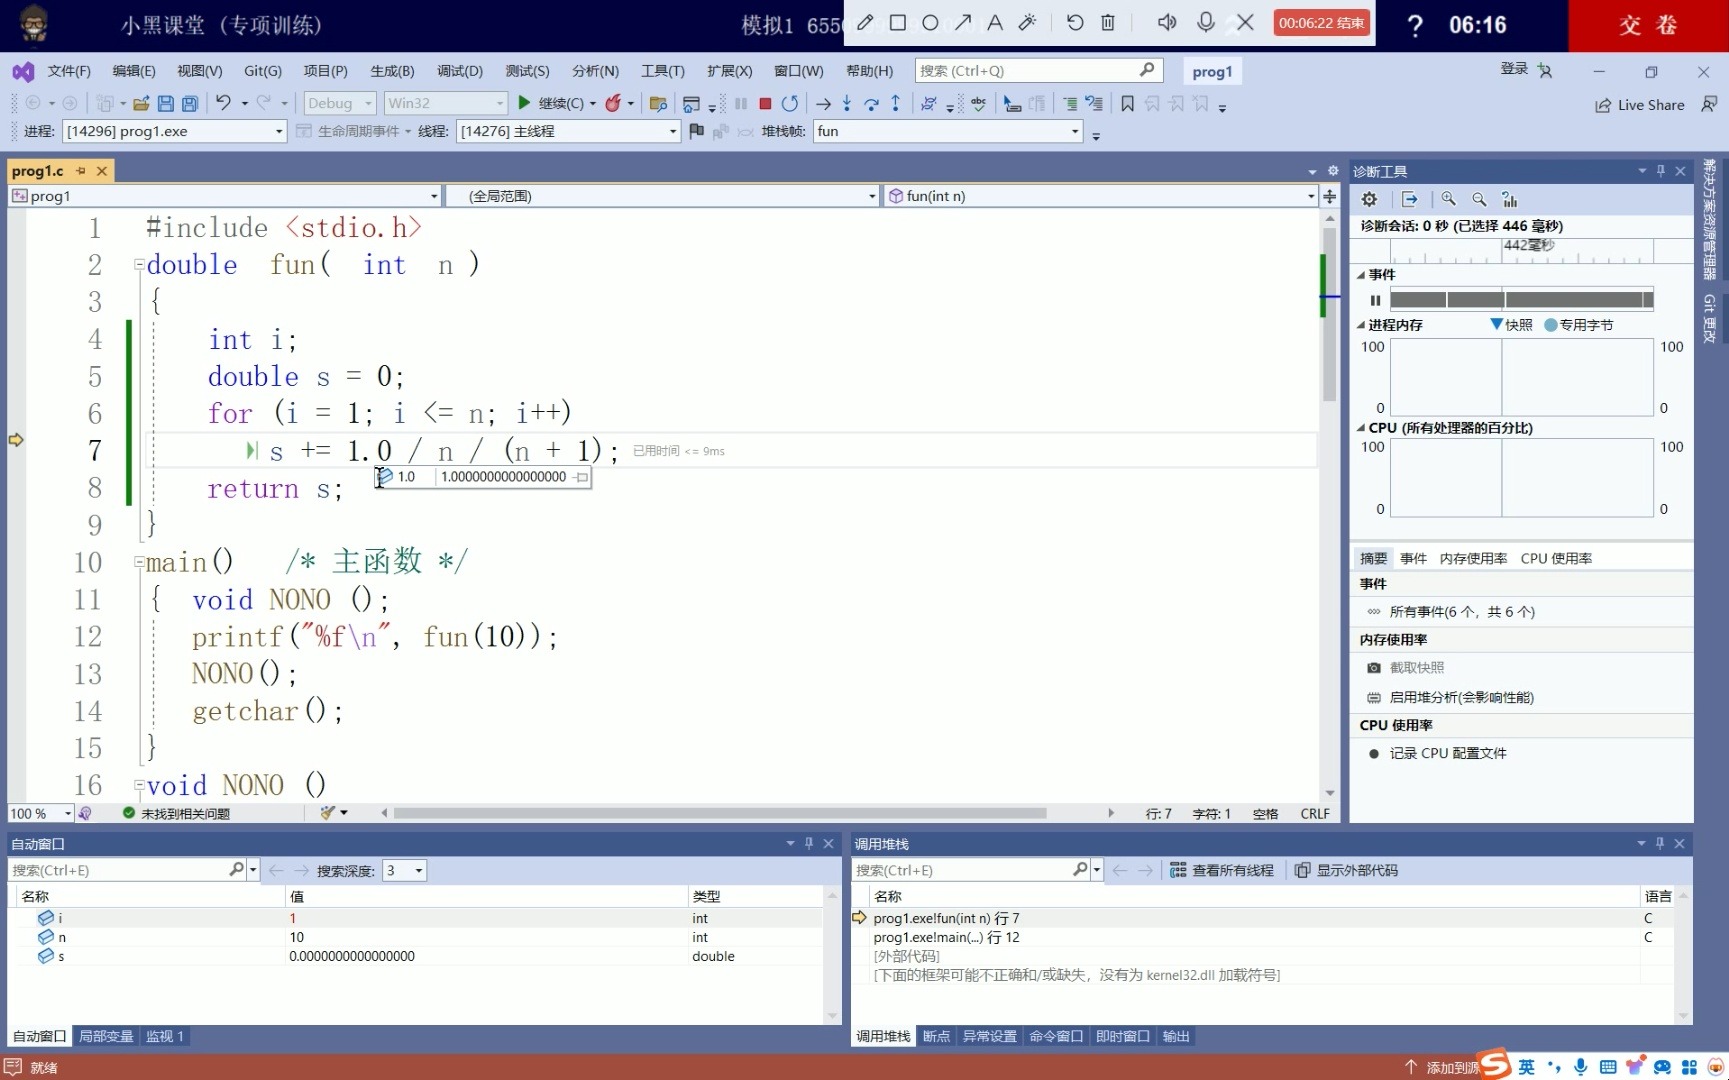The image size is (1729, 1080).
Task: Toggle Show External Code in call stack
Action: pos(1346,870)
